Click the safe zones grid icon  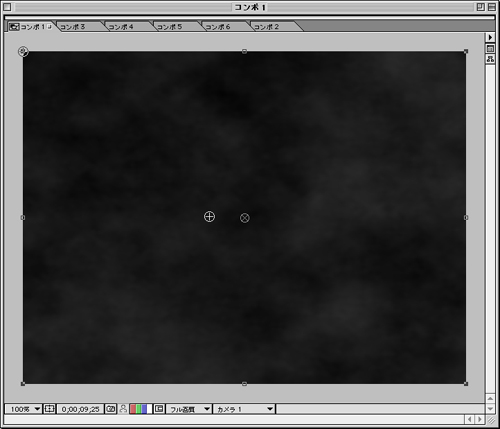pos(49,409)
